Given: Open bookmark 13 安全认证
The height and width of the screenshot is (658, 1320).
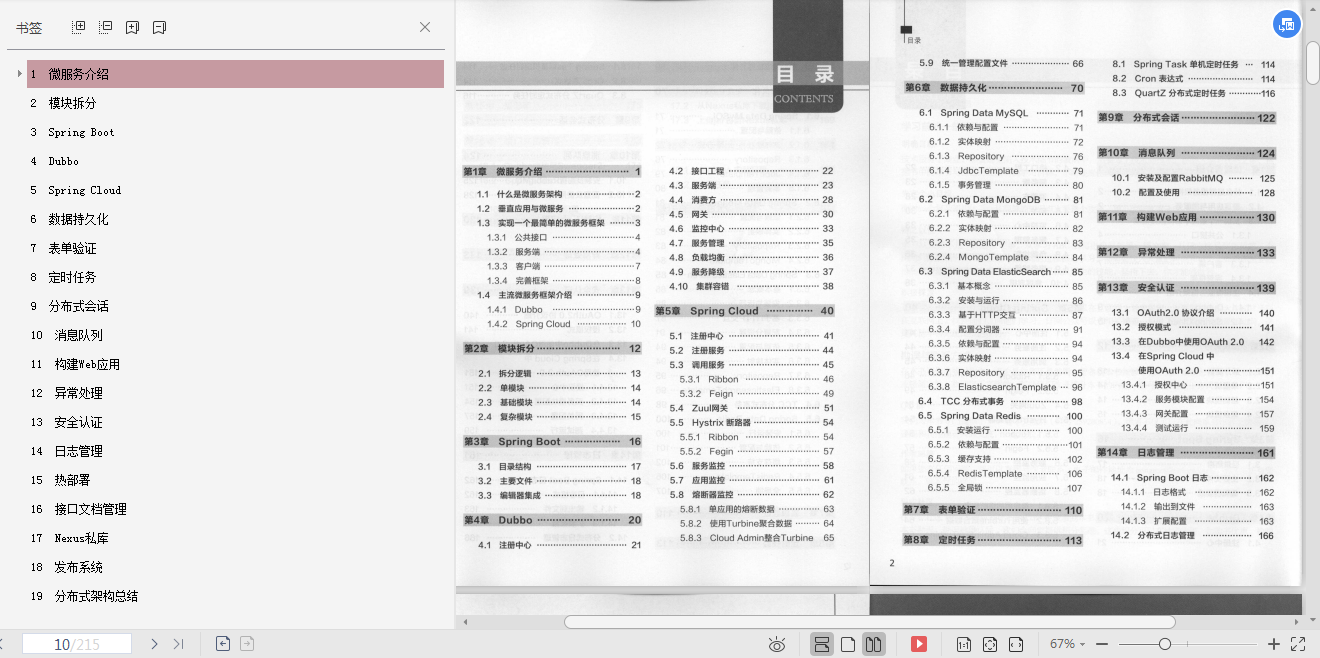Looking at the screenshot, I should point(235,422).
